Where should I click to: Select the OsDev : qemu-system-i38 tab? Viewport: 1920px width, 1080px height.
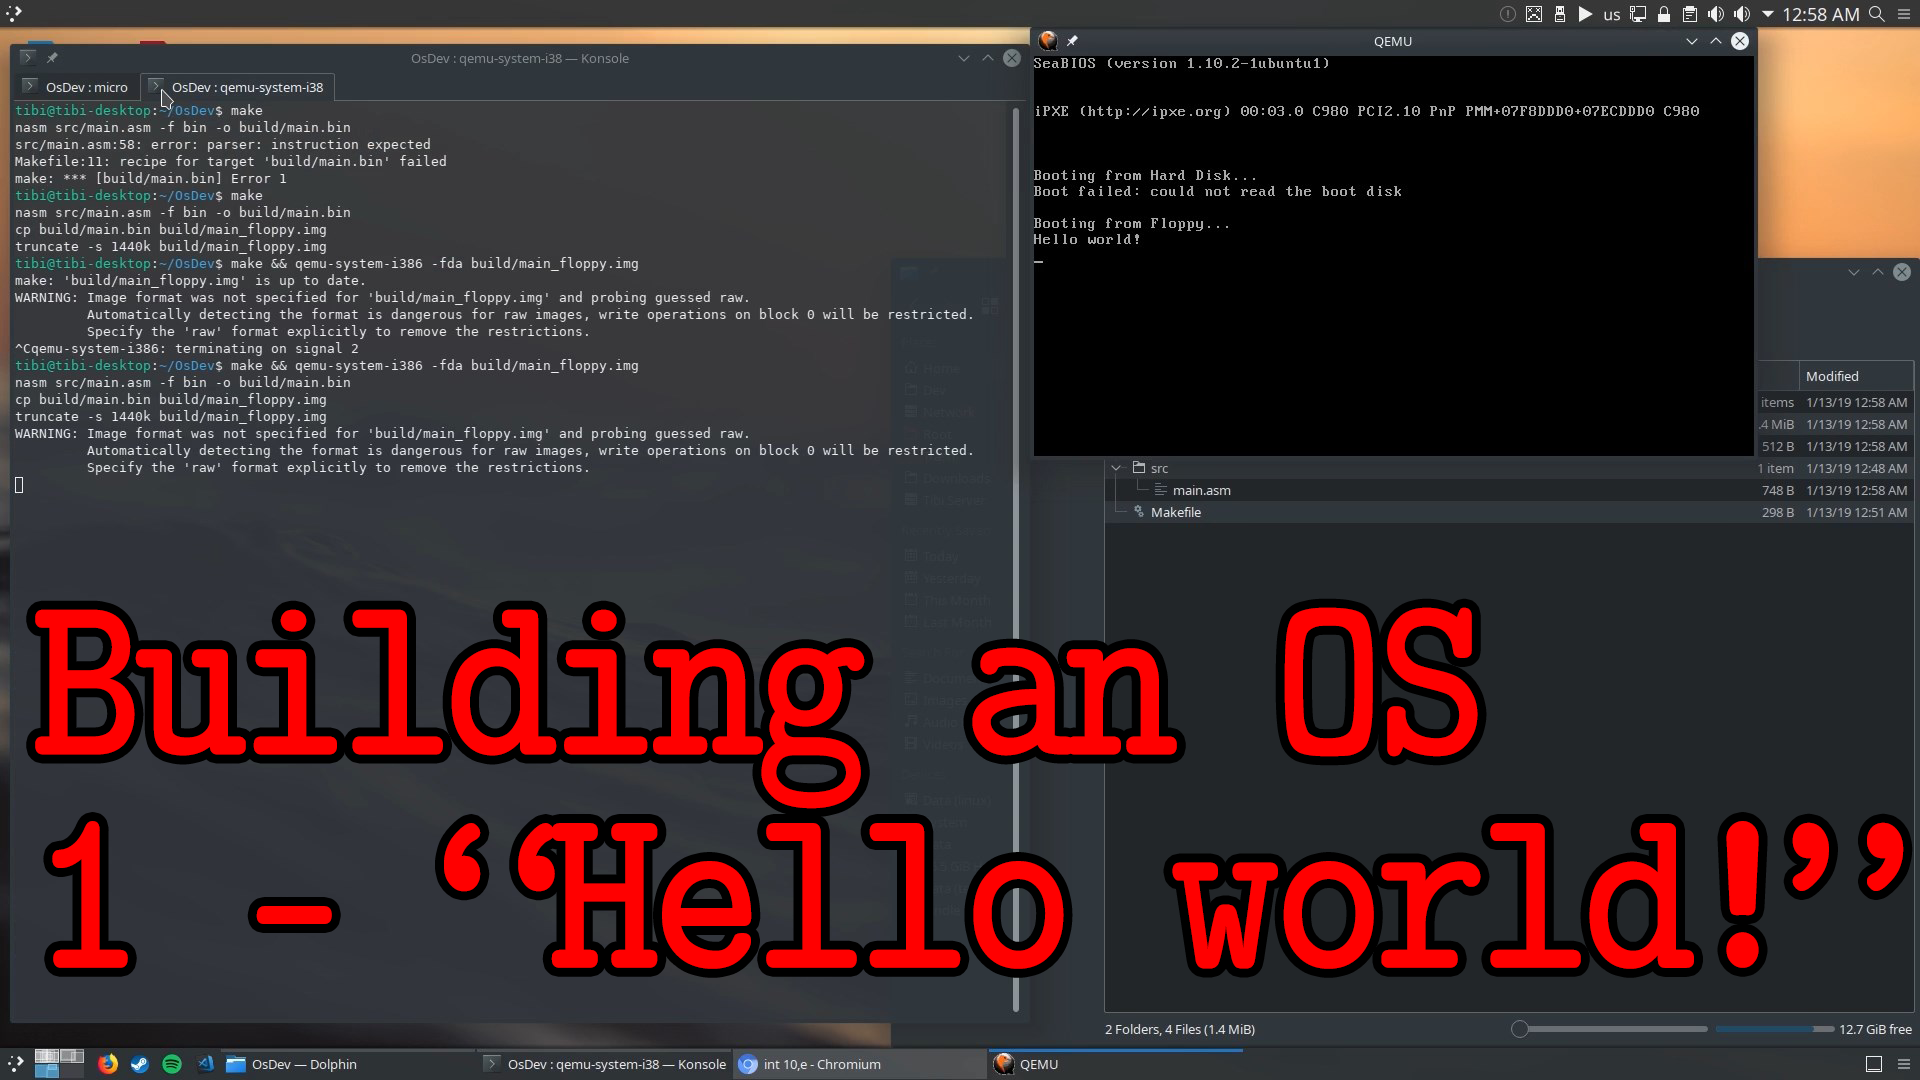click(238, 87)
